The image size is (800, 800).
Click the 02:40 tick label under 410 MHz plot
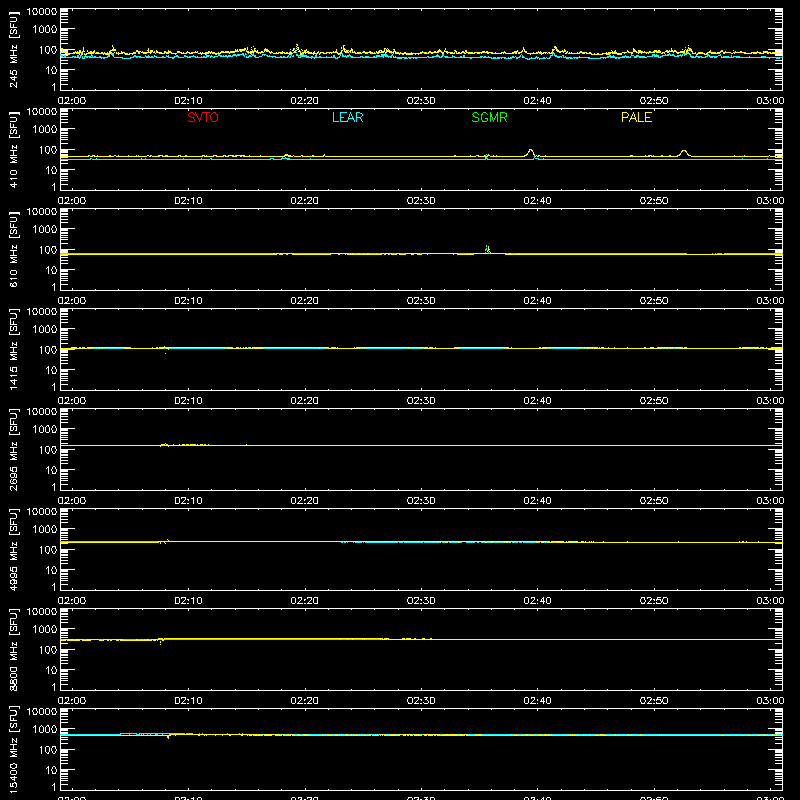537,201
